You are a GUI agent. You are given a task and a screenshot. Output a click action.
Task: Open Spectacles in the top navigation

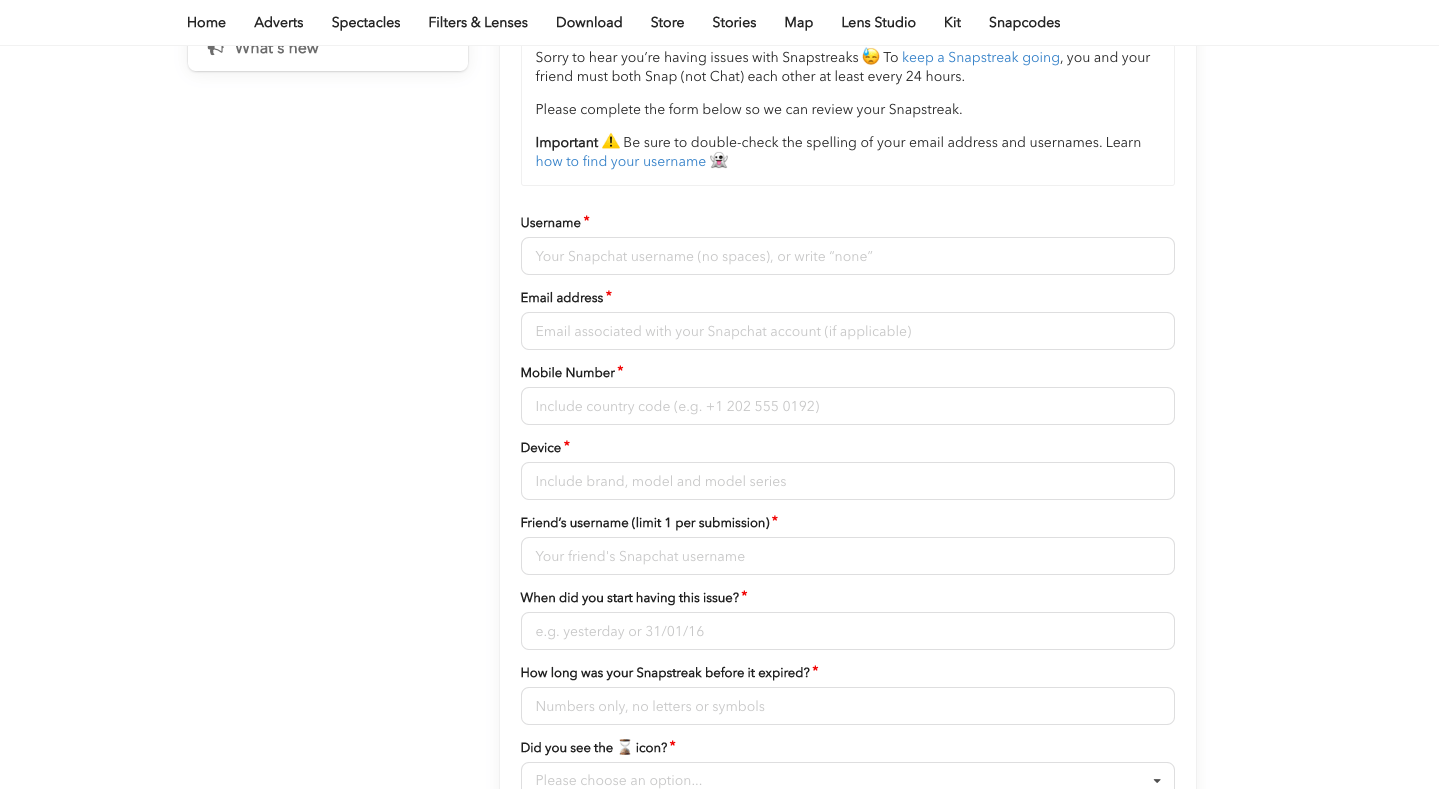point(366,22)
